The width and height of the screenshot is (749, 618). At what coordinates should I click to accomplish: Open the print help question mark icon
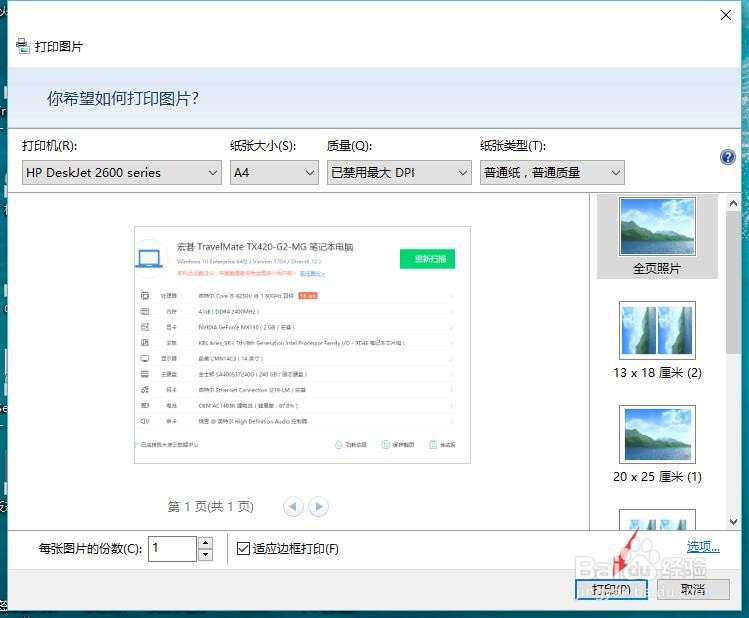(728, 157)
